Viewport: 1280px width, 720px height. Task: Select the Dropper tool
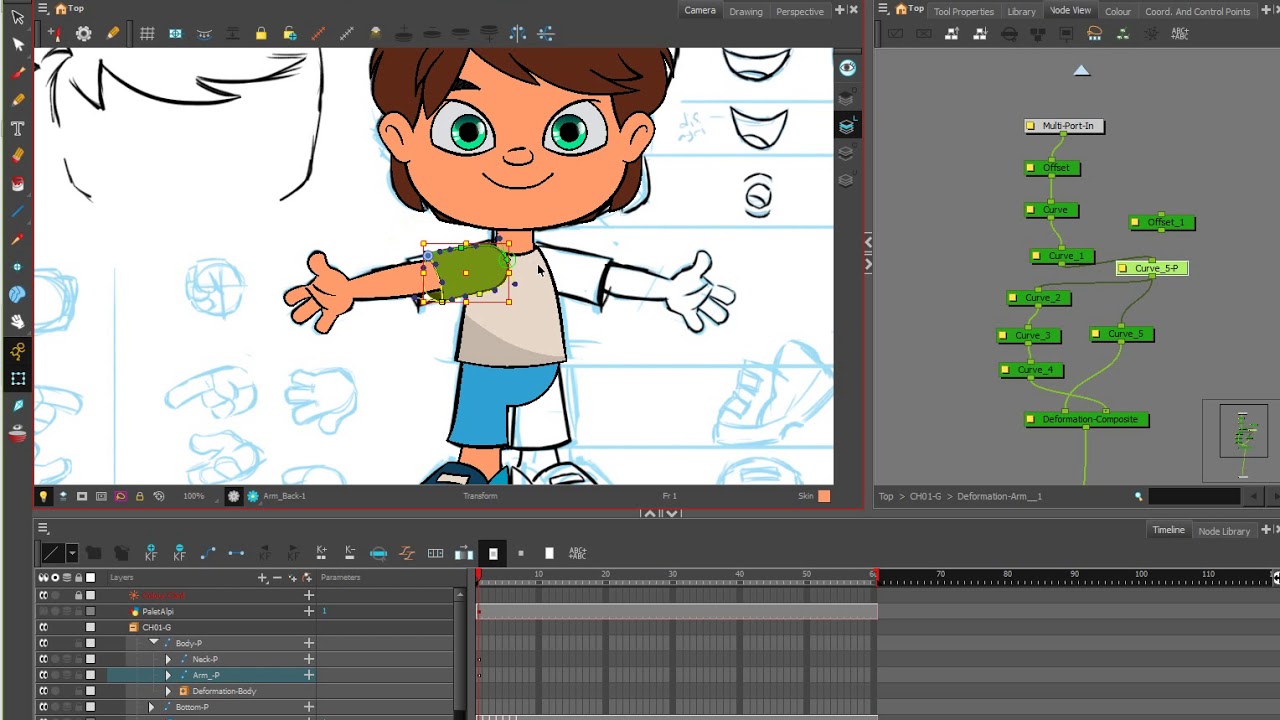18,240
